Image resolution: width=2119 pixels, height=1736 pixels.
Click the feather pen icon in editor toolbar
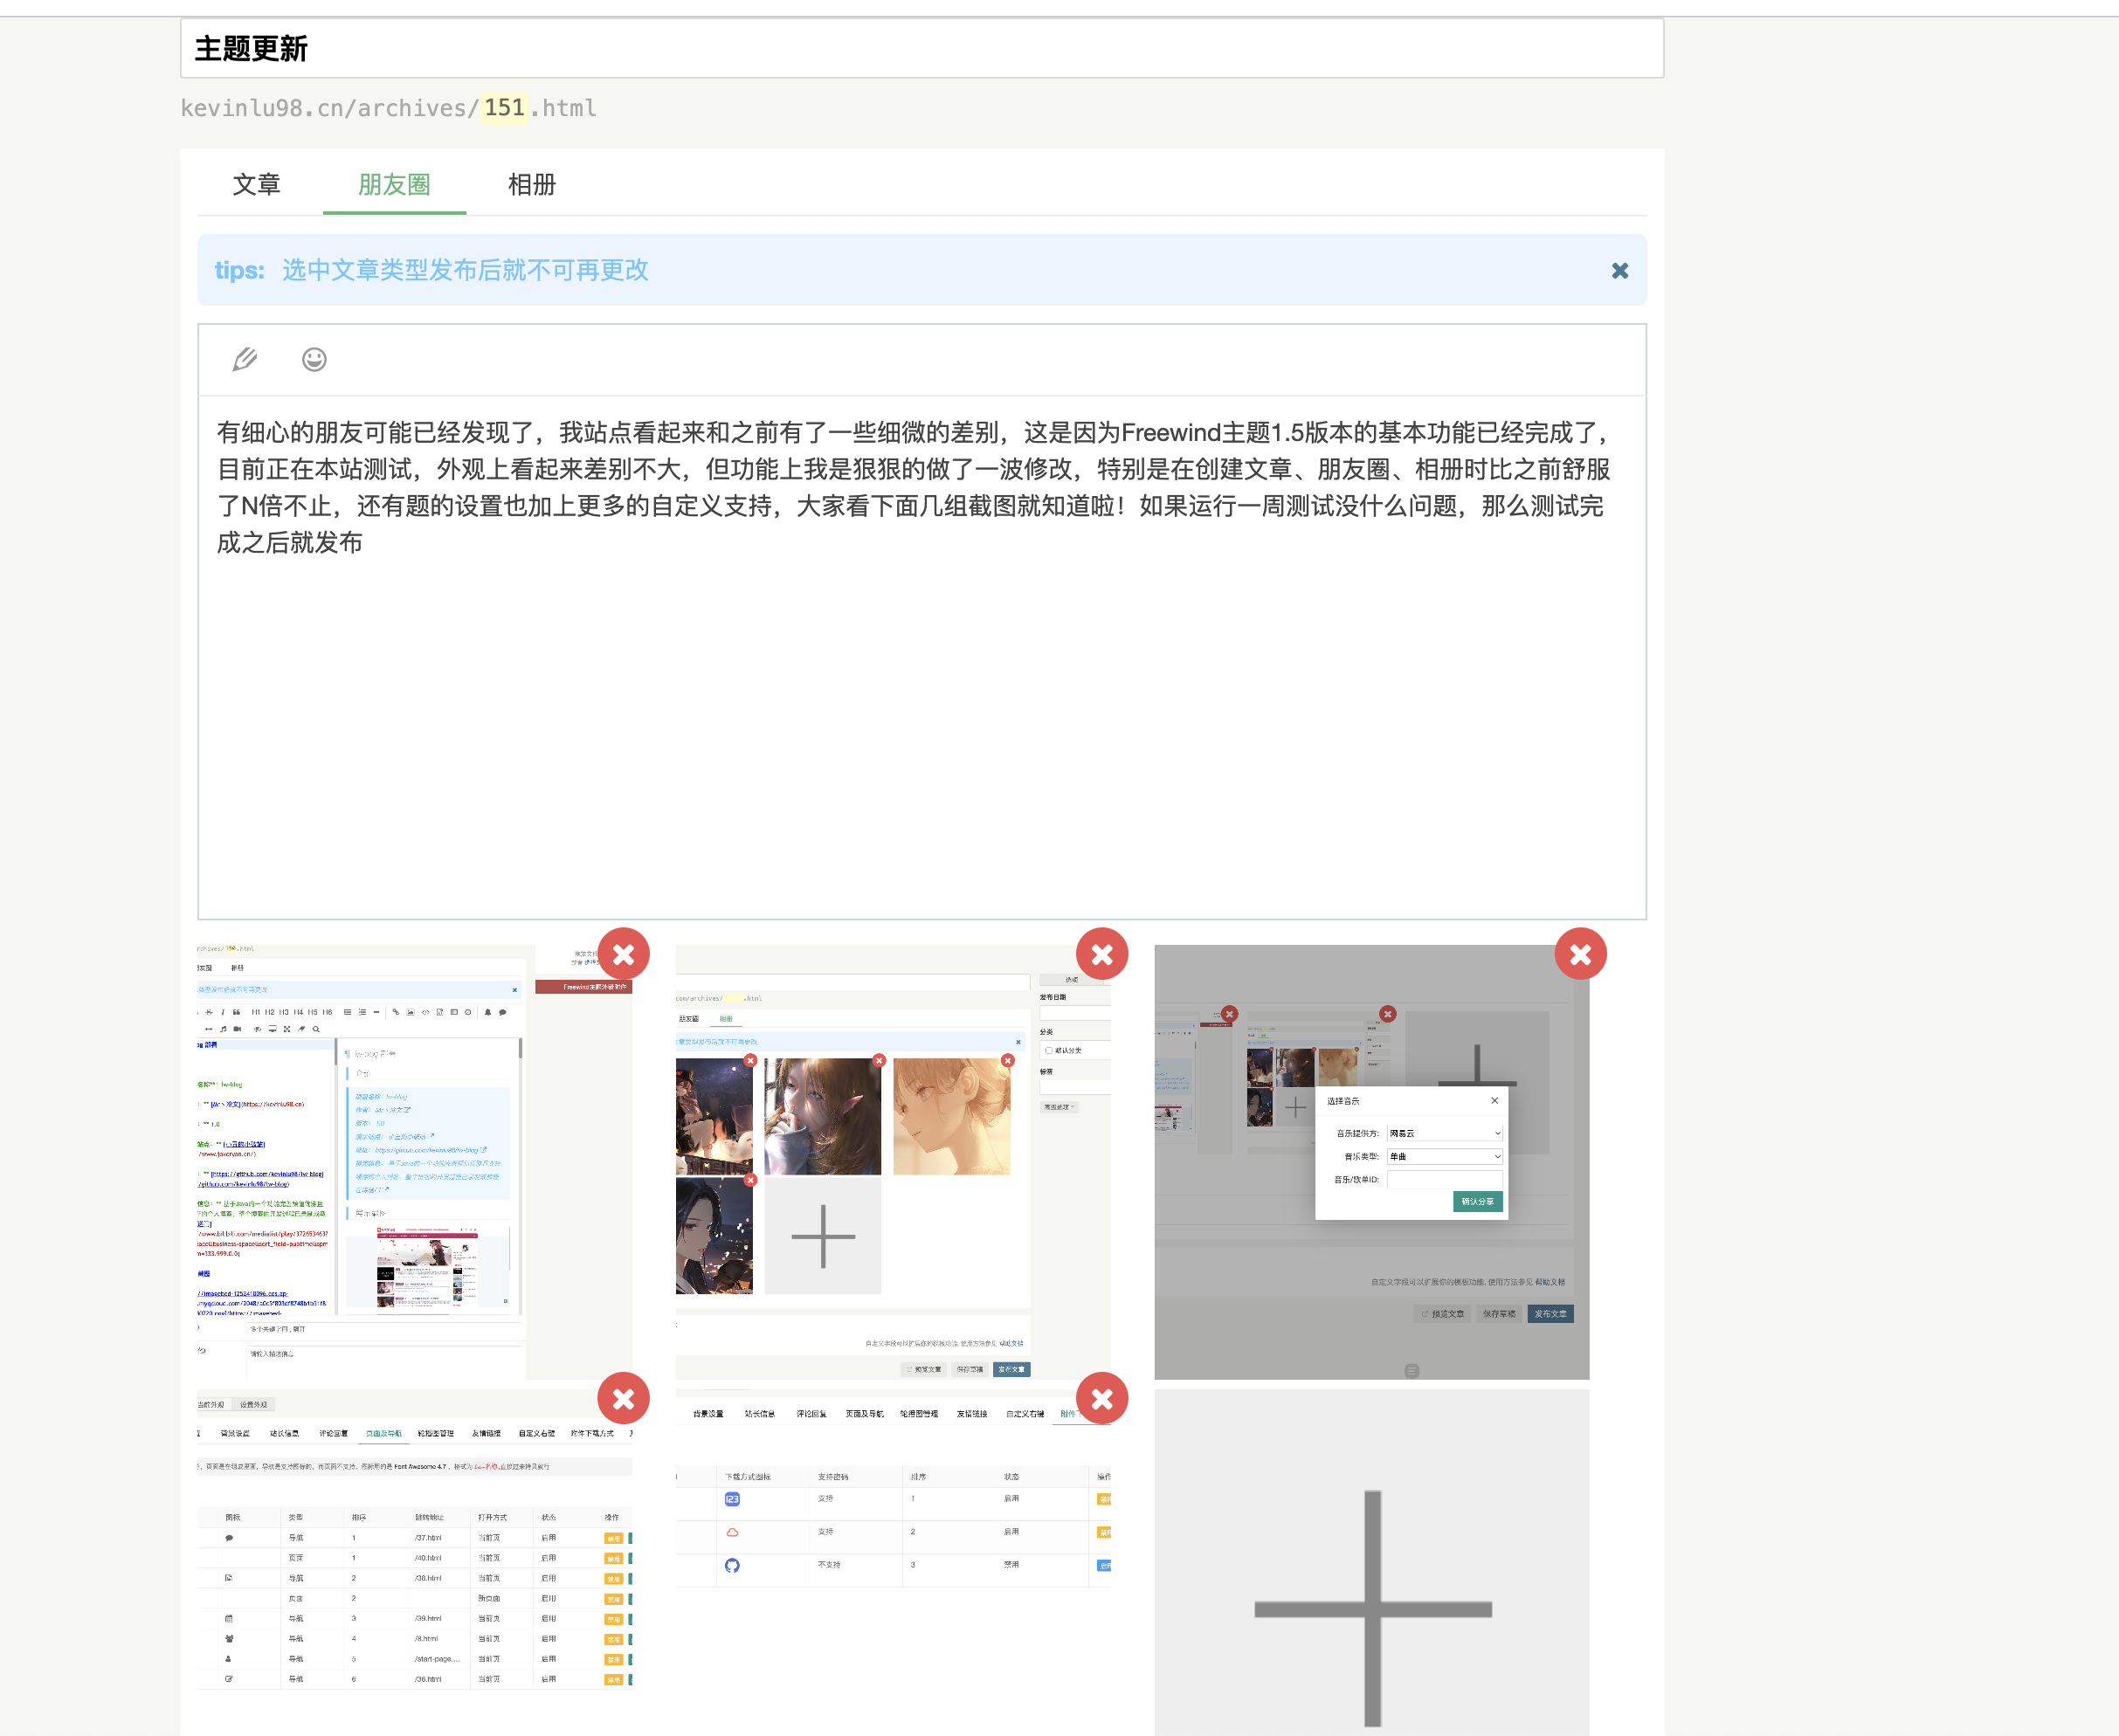tap(245, 359)
